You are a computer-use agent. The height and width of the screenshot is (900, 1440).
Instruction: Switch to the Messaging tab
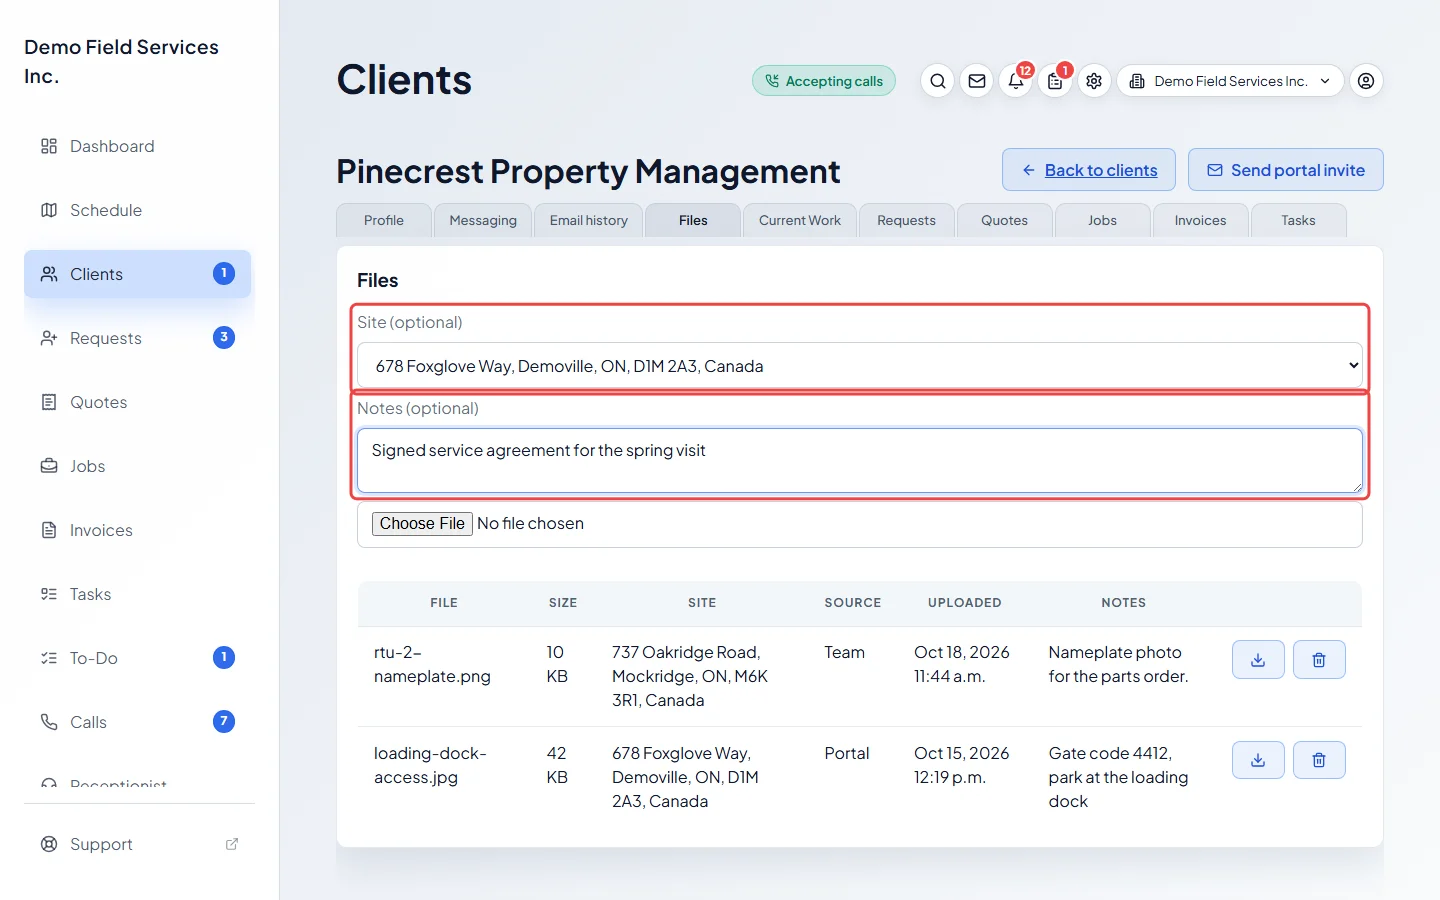(x=483, y=220)
